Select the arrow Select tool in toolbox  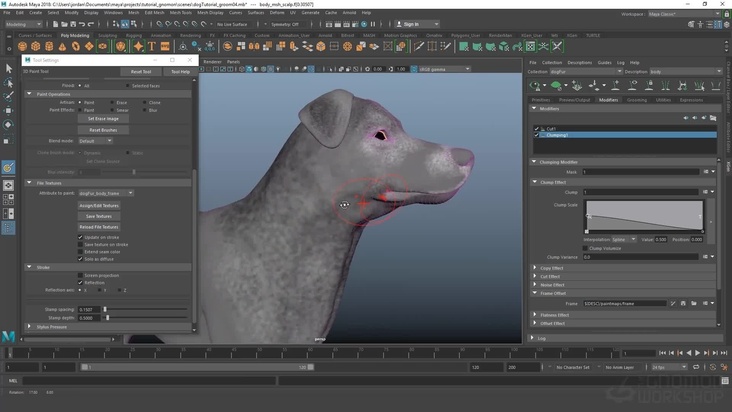pyautogui.click(x=9, y=69)
